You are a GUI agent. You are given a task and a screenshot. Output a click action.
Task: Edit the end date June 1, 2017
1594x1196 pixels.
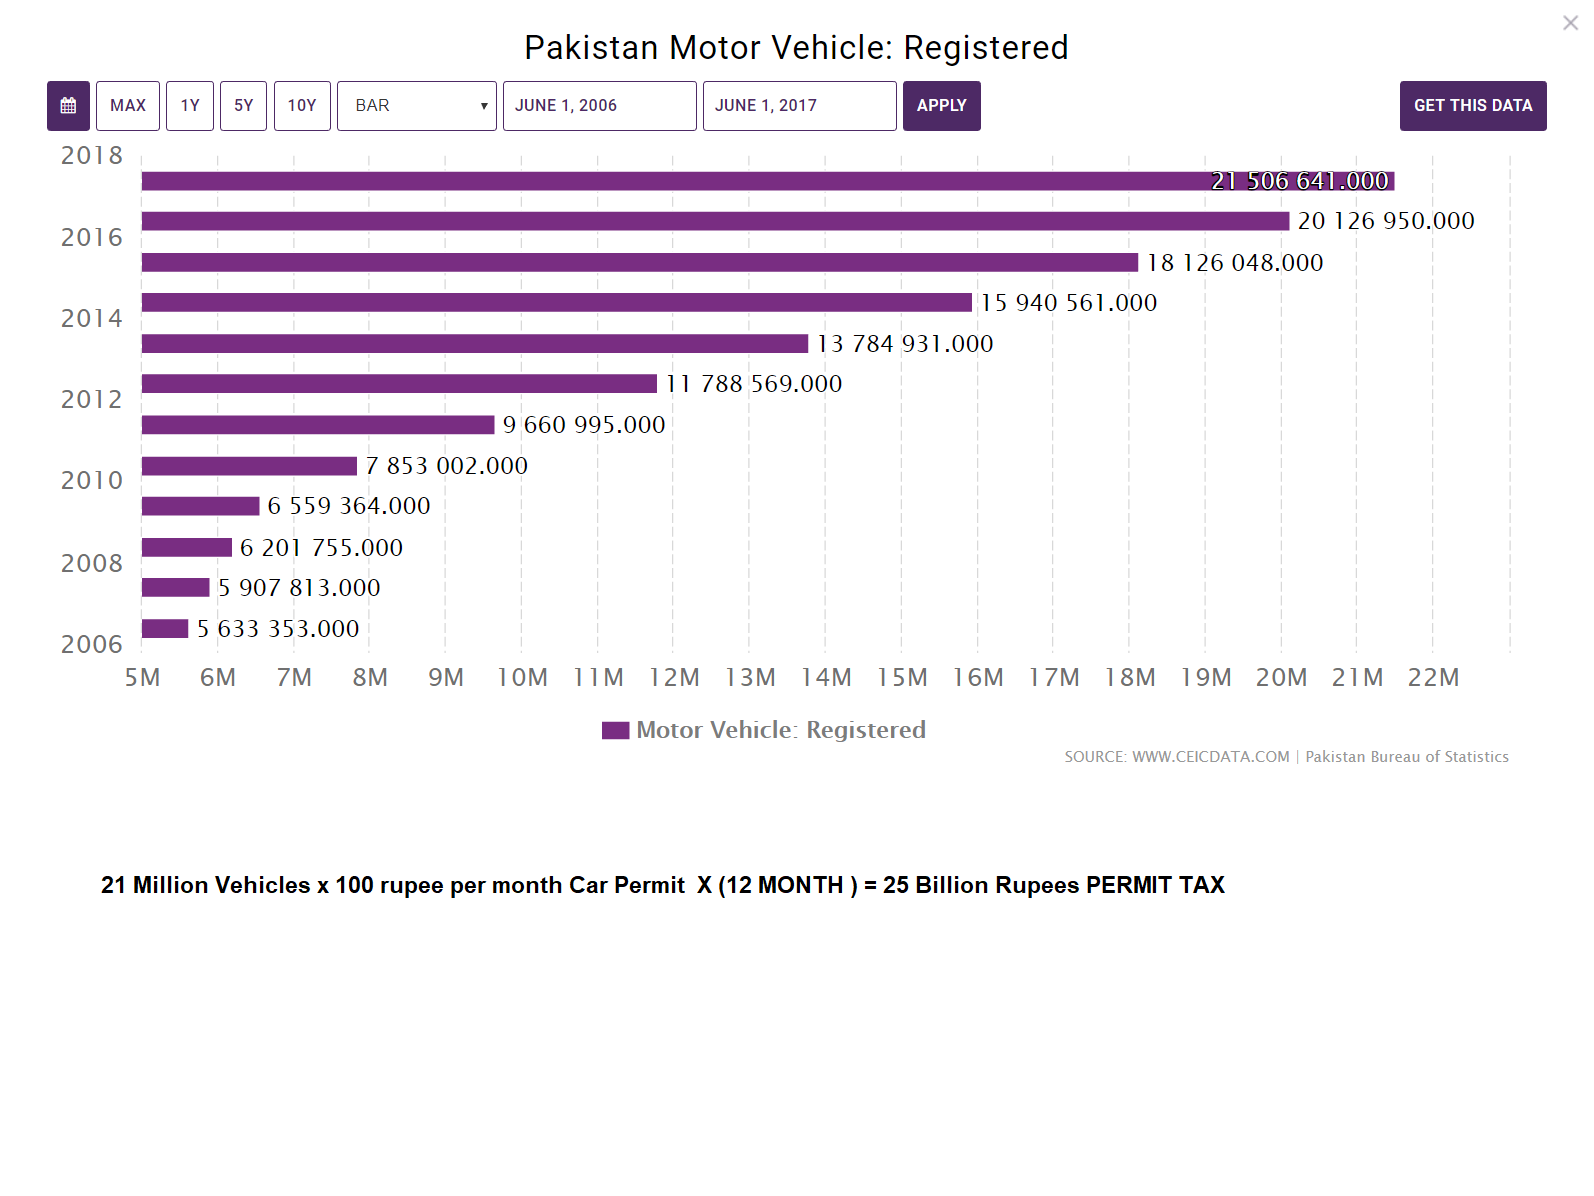click(800, 106)
